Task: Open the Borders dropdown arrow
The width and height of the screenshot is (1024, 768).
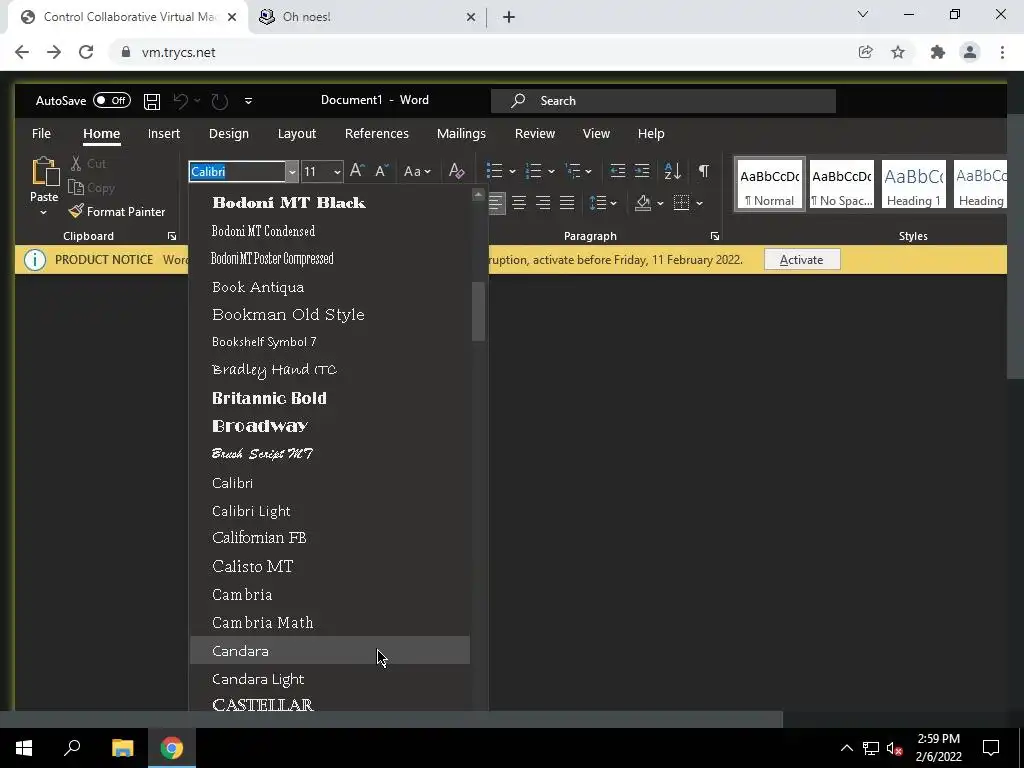Action: click(699, 204)
